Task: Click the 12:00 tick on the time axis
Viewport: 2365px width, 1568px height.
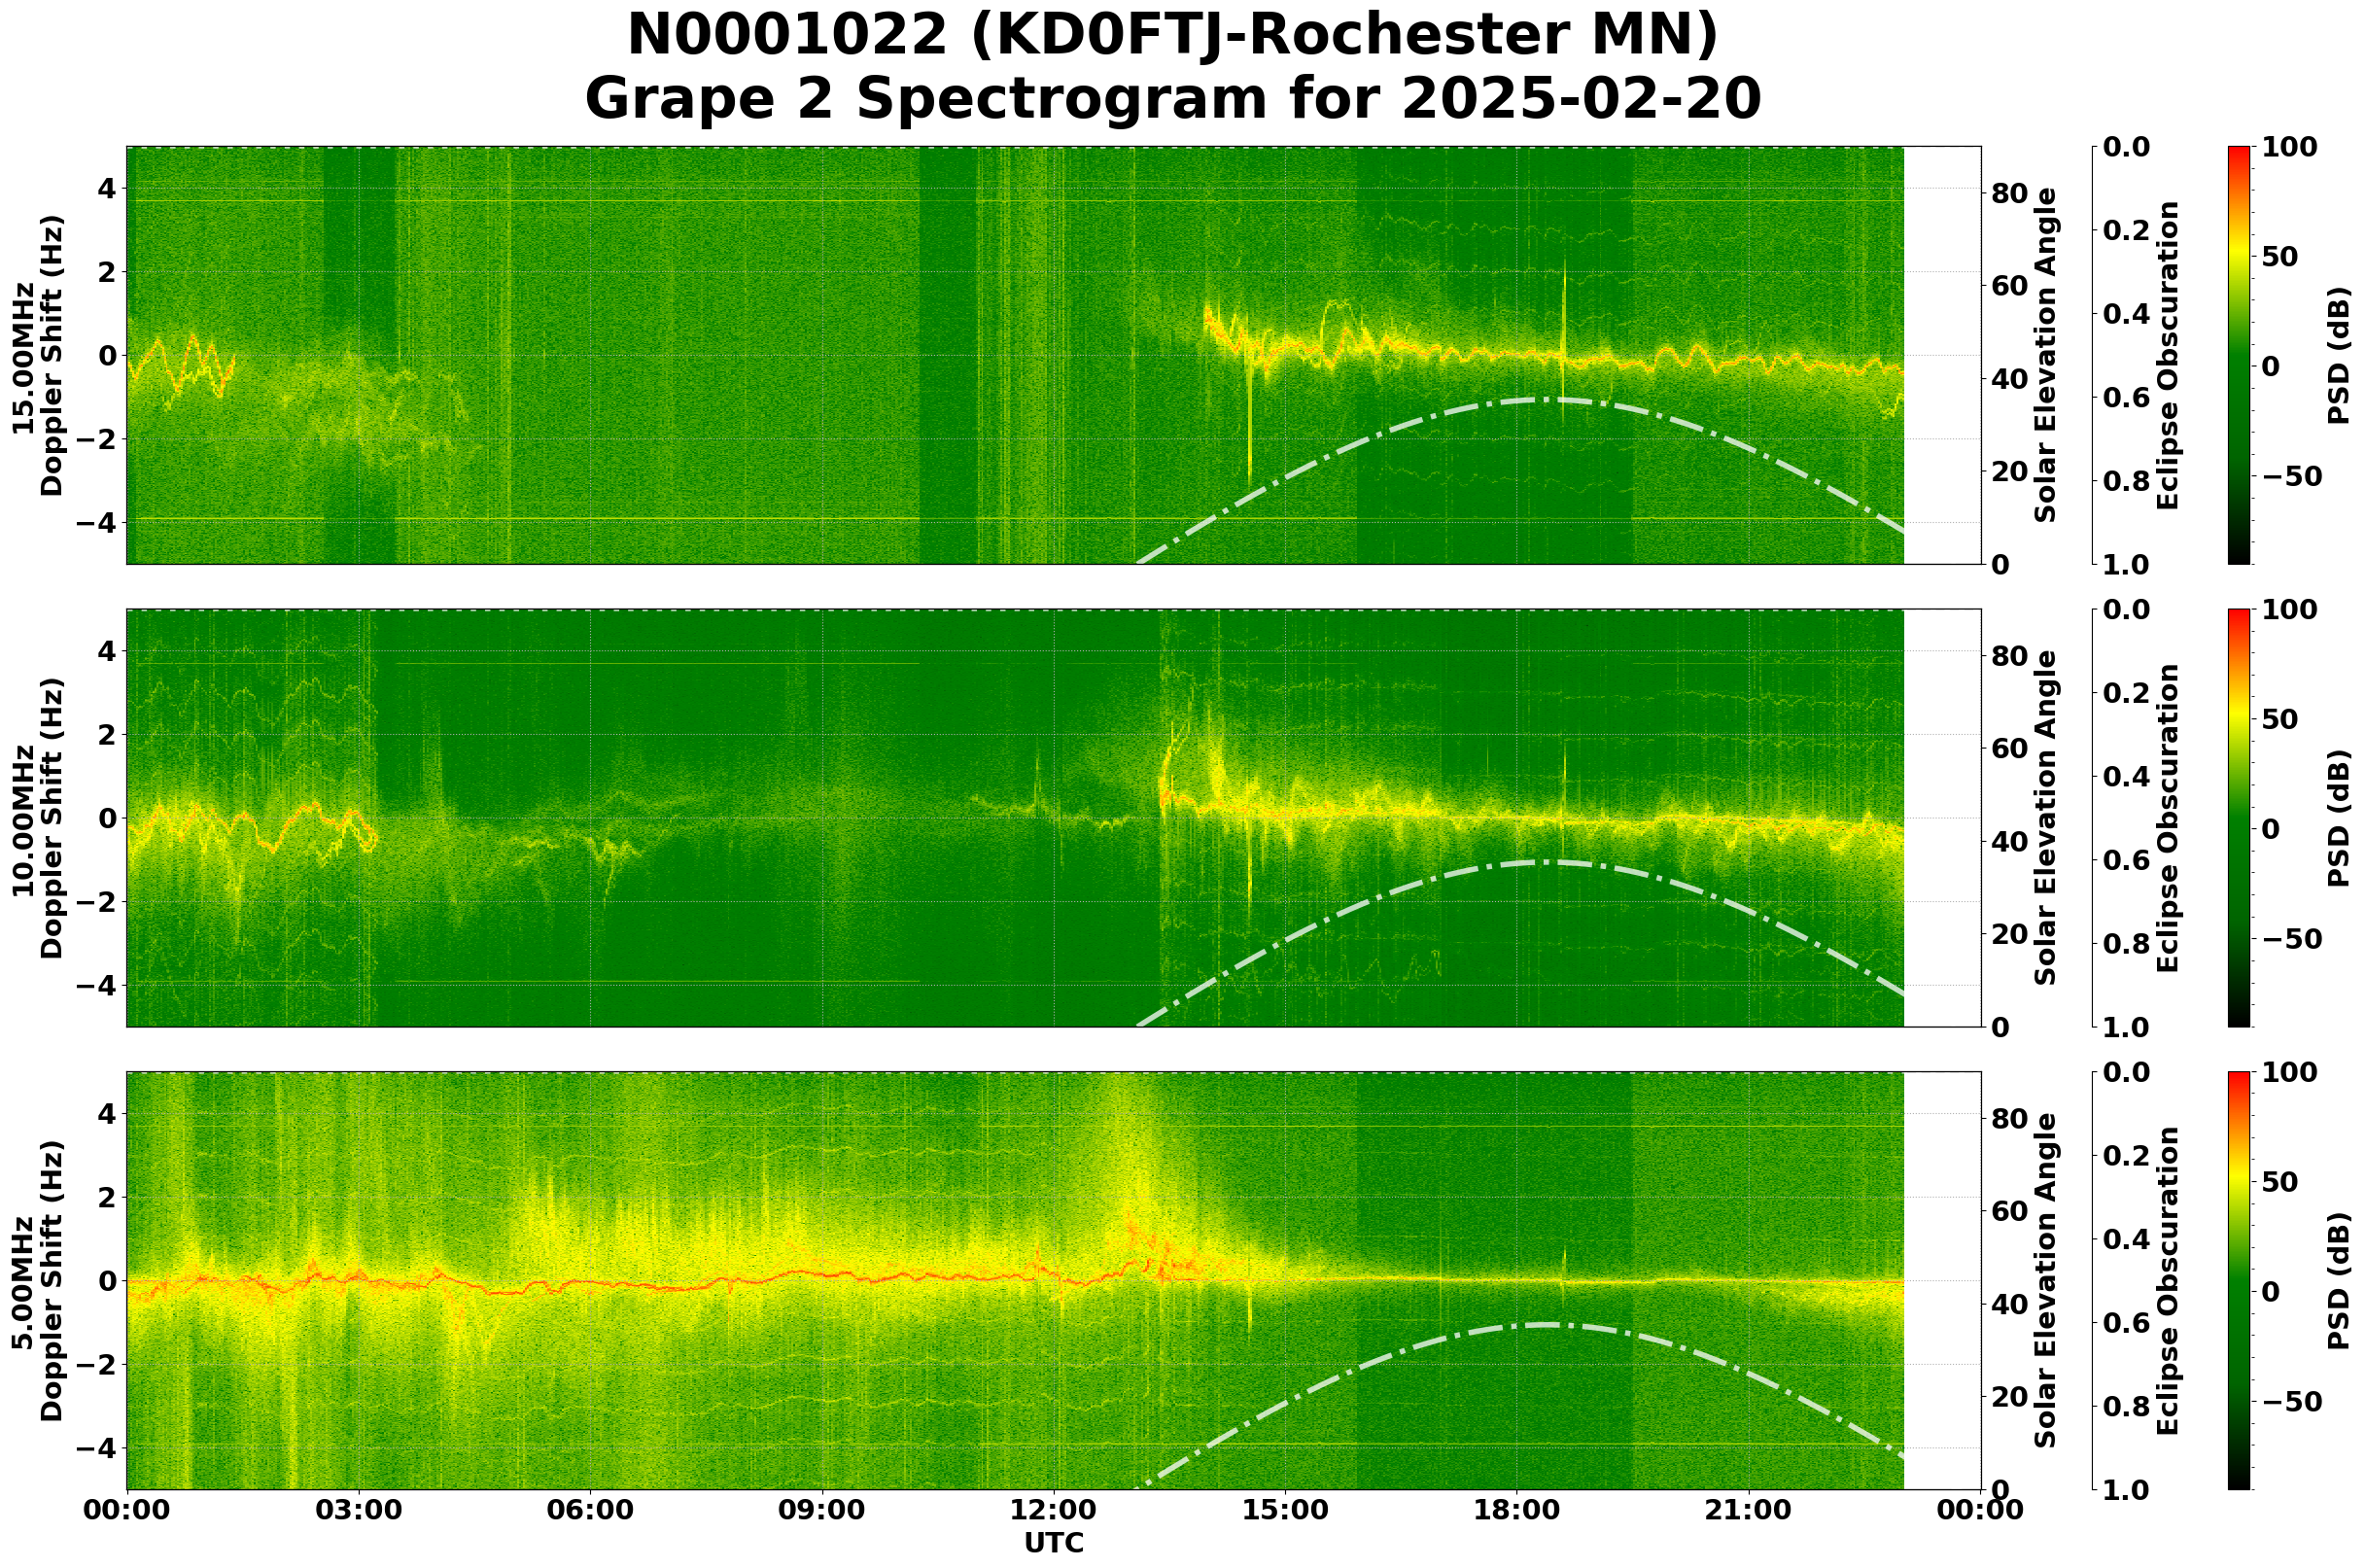Action: 1053,1510
